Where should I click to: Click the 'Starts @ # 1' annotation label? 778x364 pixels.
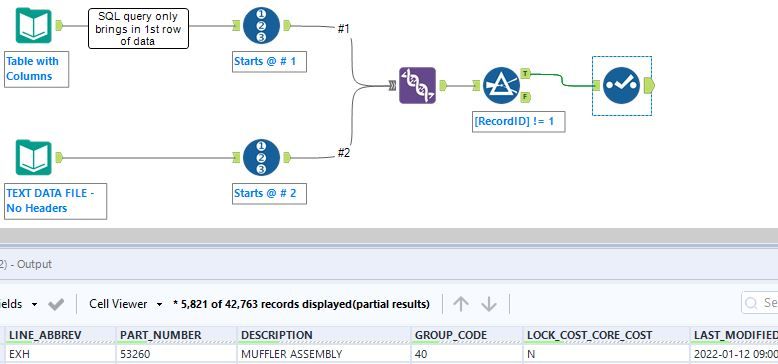pos(269,62)
